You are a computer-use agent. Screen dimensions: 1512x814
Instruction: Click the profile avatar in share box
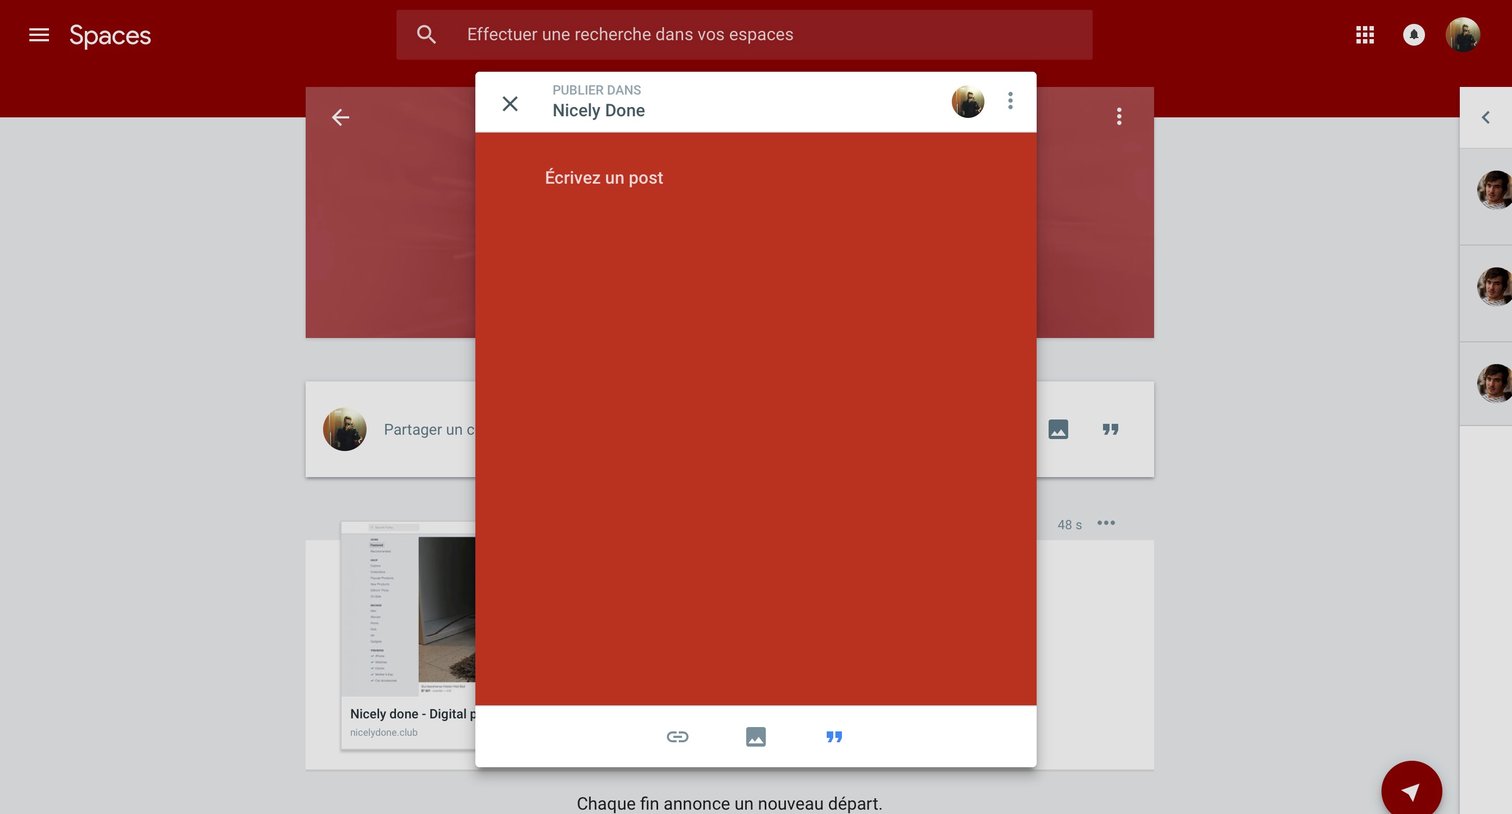(x=345, y=429)
